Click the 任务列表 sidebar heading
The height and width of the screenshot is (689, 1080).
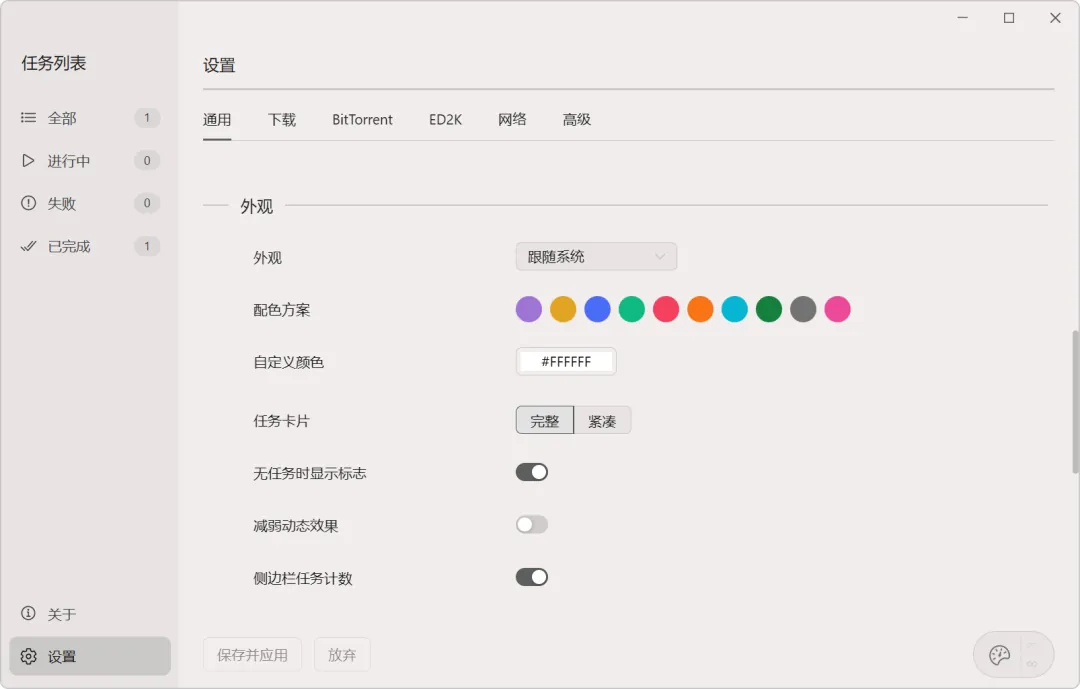tap(54, 63)
